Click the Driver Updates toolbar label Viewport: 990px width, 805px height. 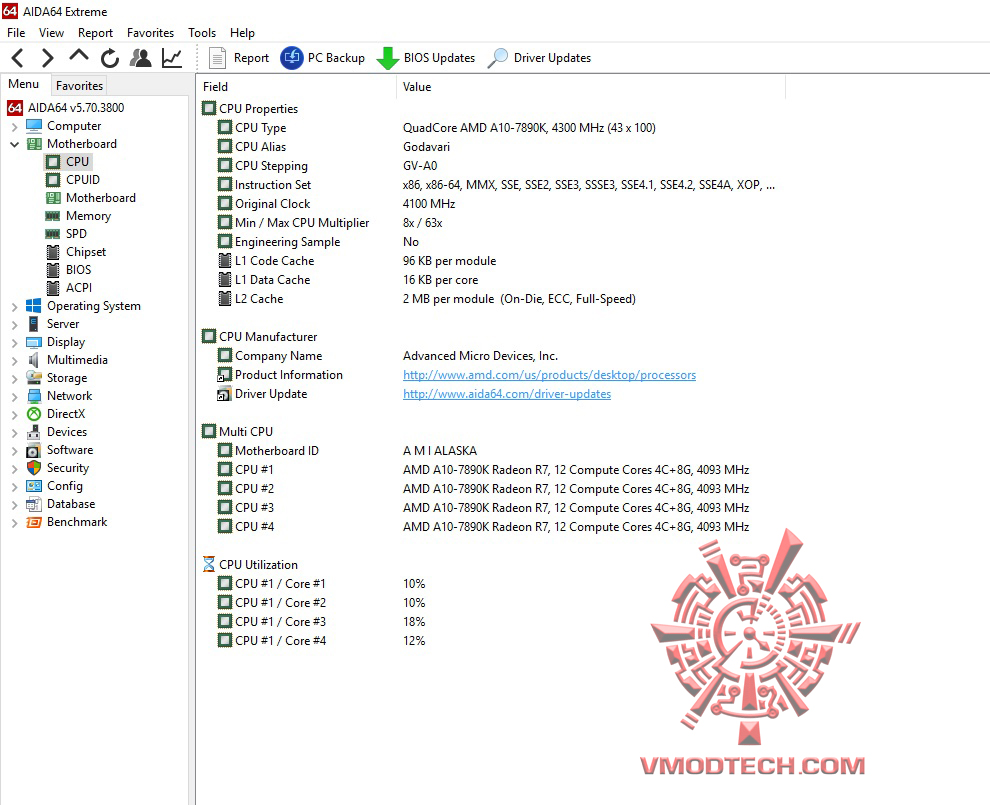point(552,58)
